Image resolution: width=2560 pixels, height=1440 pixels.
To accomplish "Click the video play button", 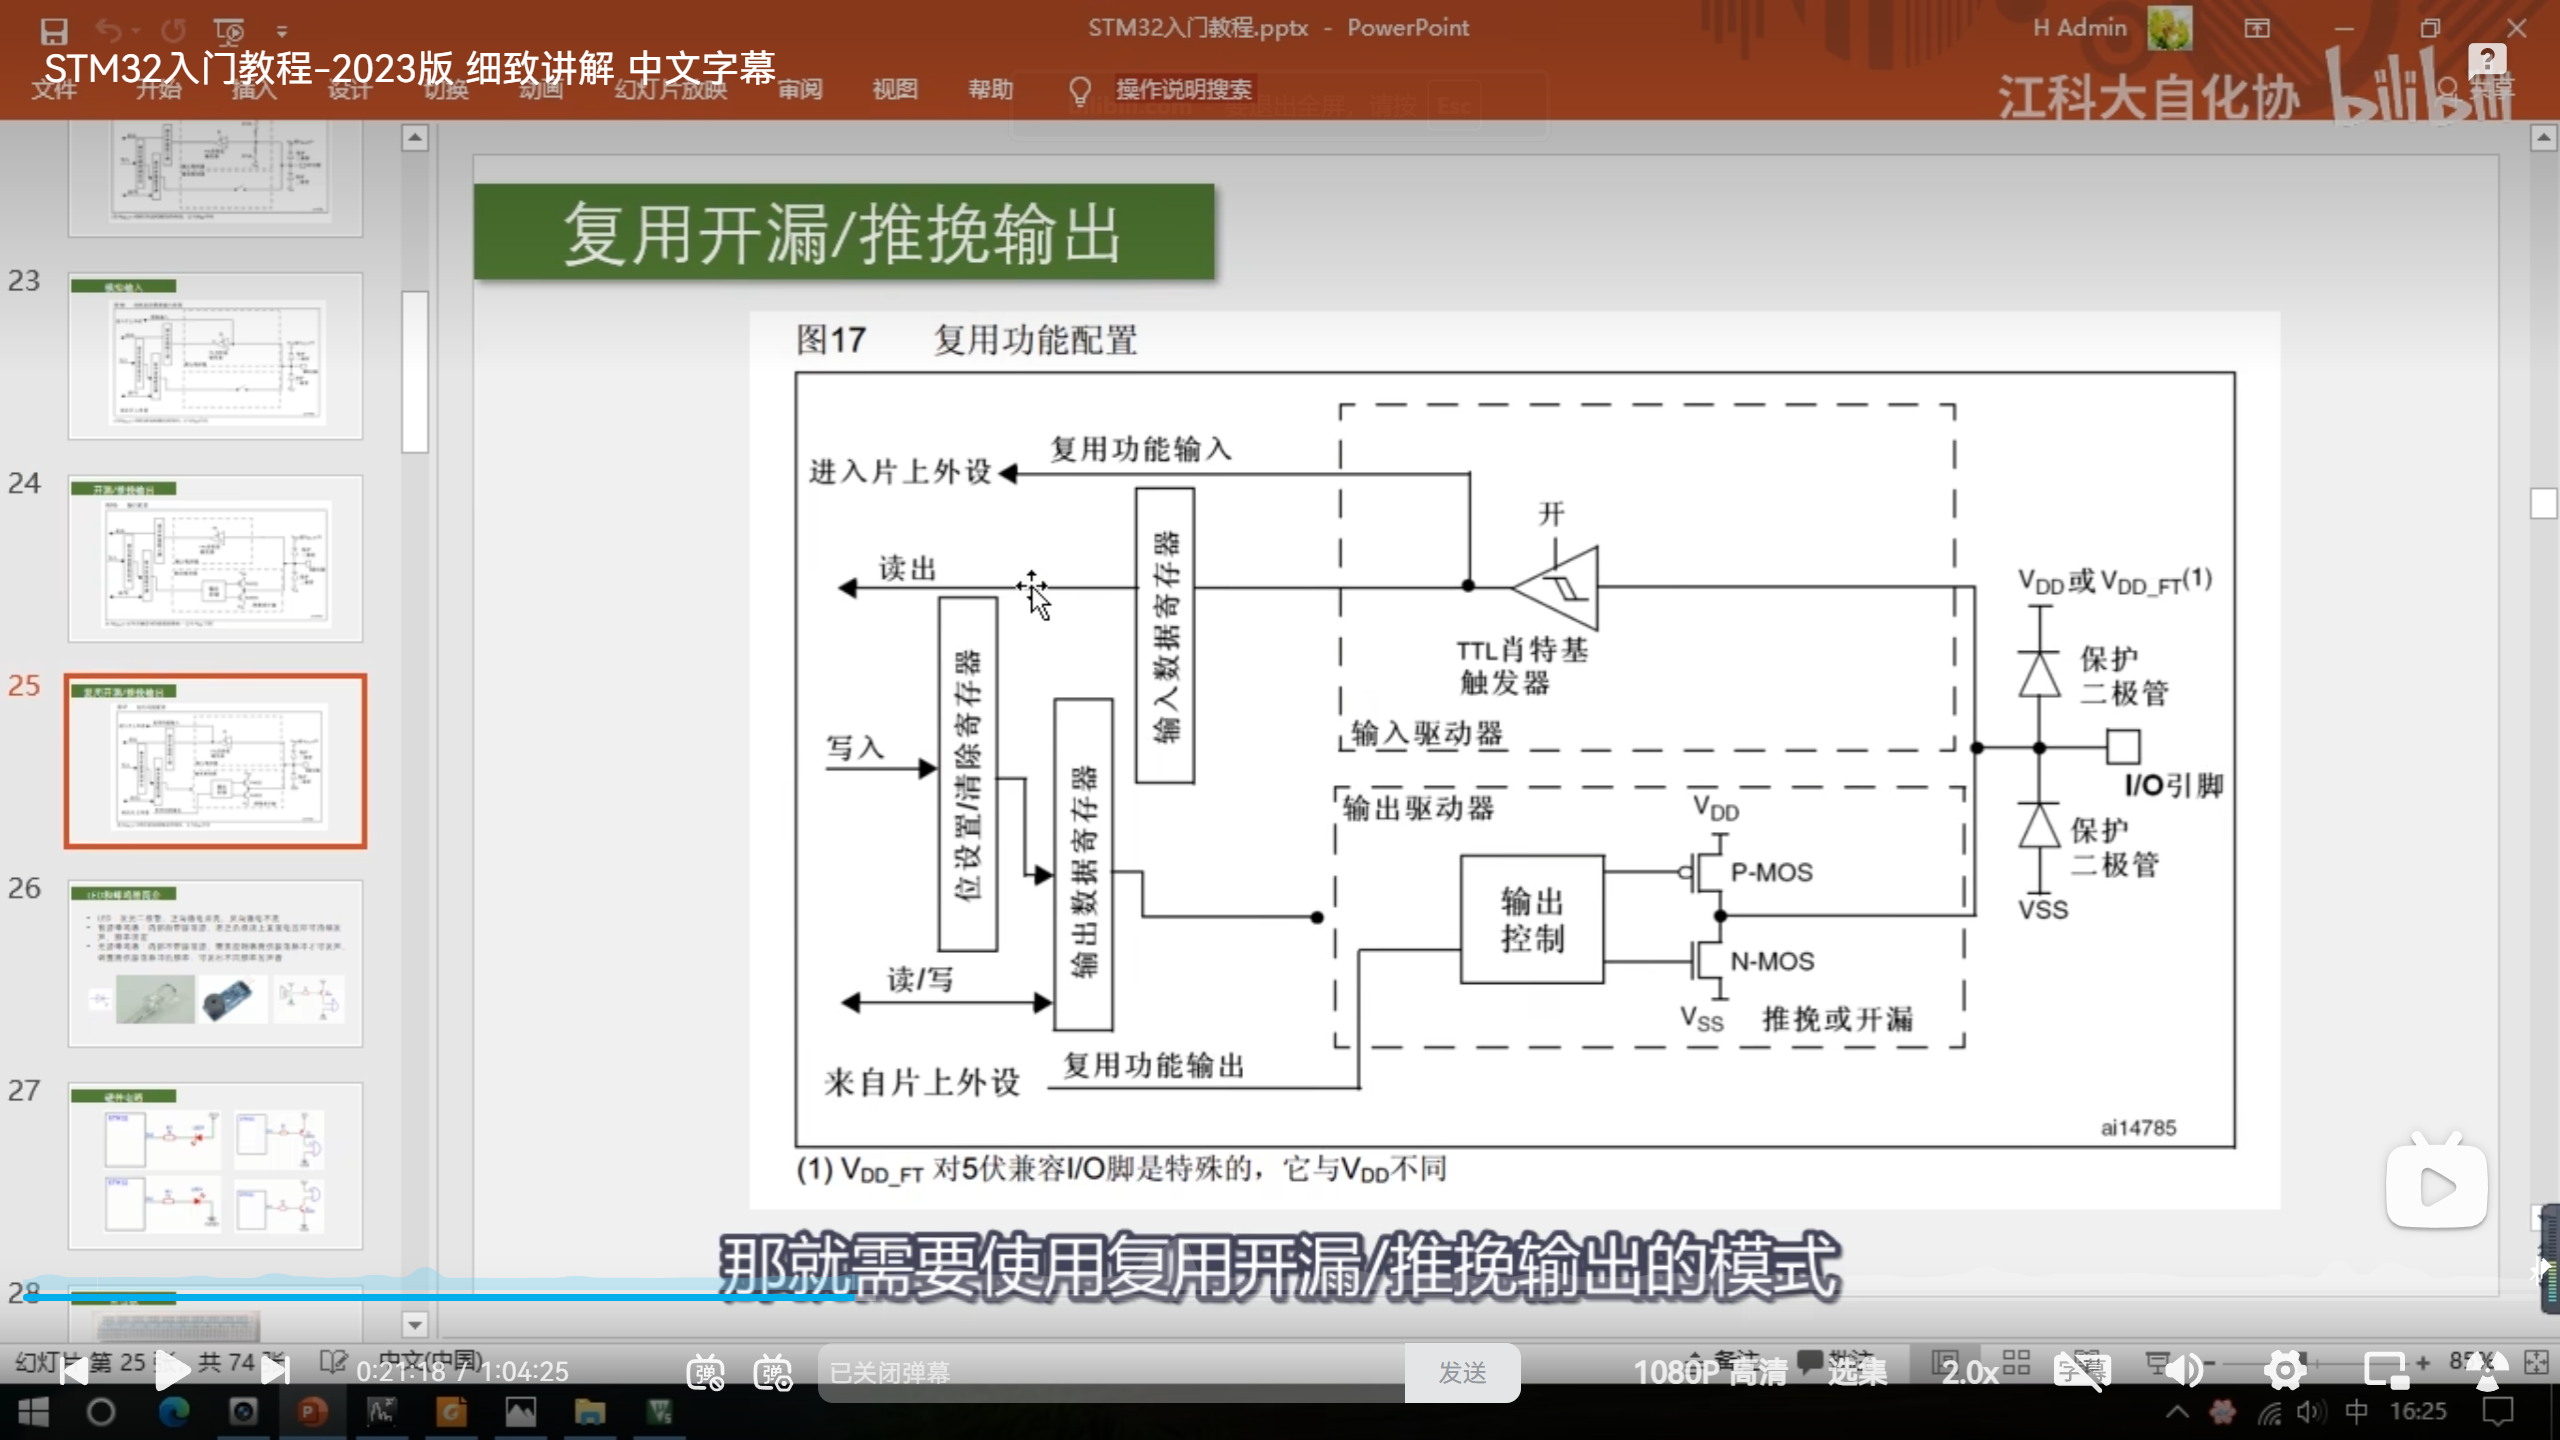I will [172, 1371].
